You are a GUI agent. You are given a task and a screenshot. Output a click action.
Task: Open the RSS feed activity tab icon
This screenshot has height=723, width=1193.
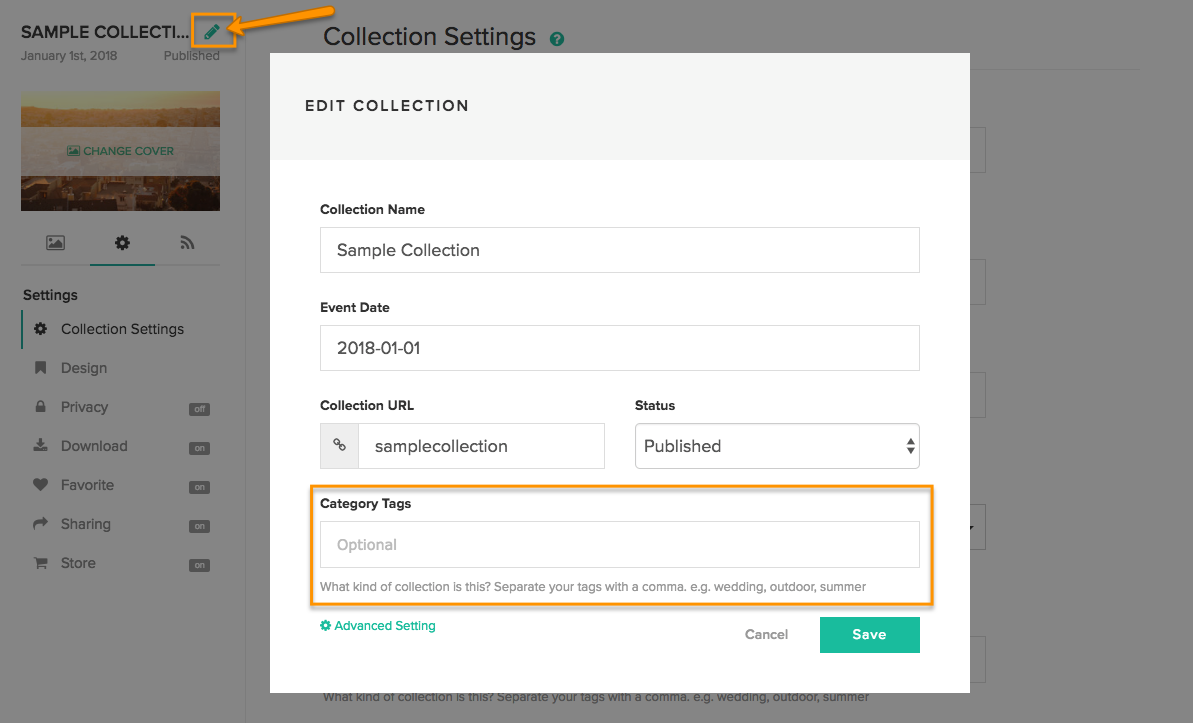187,243
